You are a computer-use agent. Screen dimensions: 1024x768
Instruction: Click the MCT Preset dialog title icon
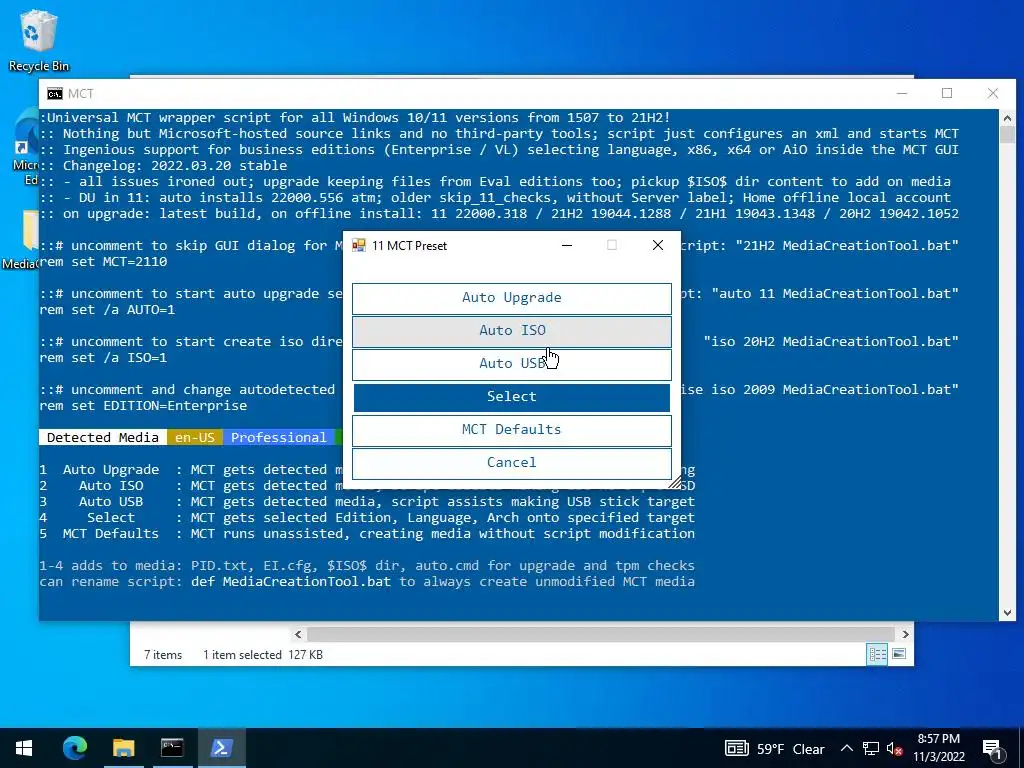pos(359,246)
